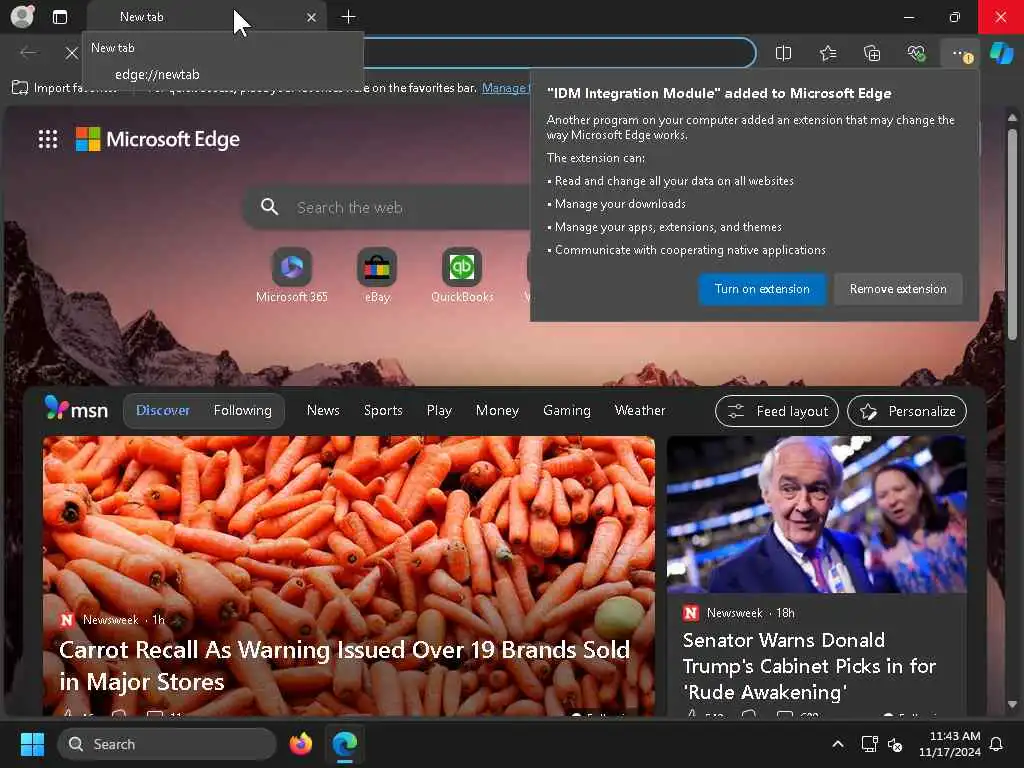Click the edge://newtab tooltip text
1024x768 pixels.
[157, 74]
